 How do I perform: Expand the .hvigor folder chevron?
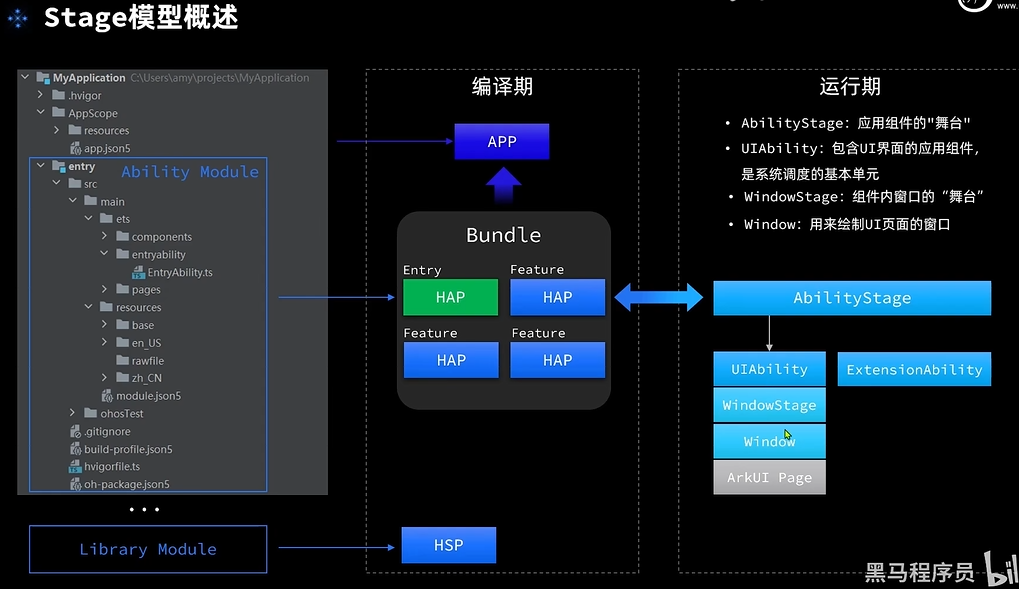(x=41, y=95)
